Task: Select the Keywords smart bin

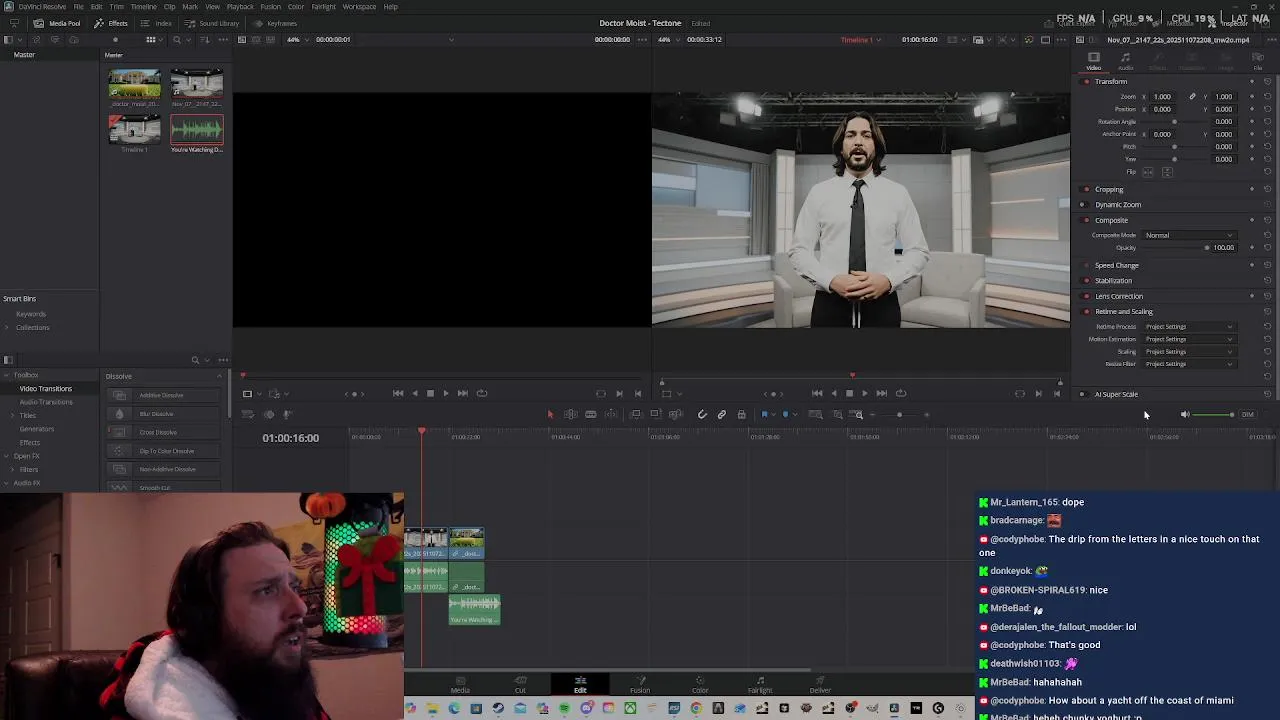Action: pos(30,314)
